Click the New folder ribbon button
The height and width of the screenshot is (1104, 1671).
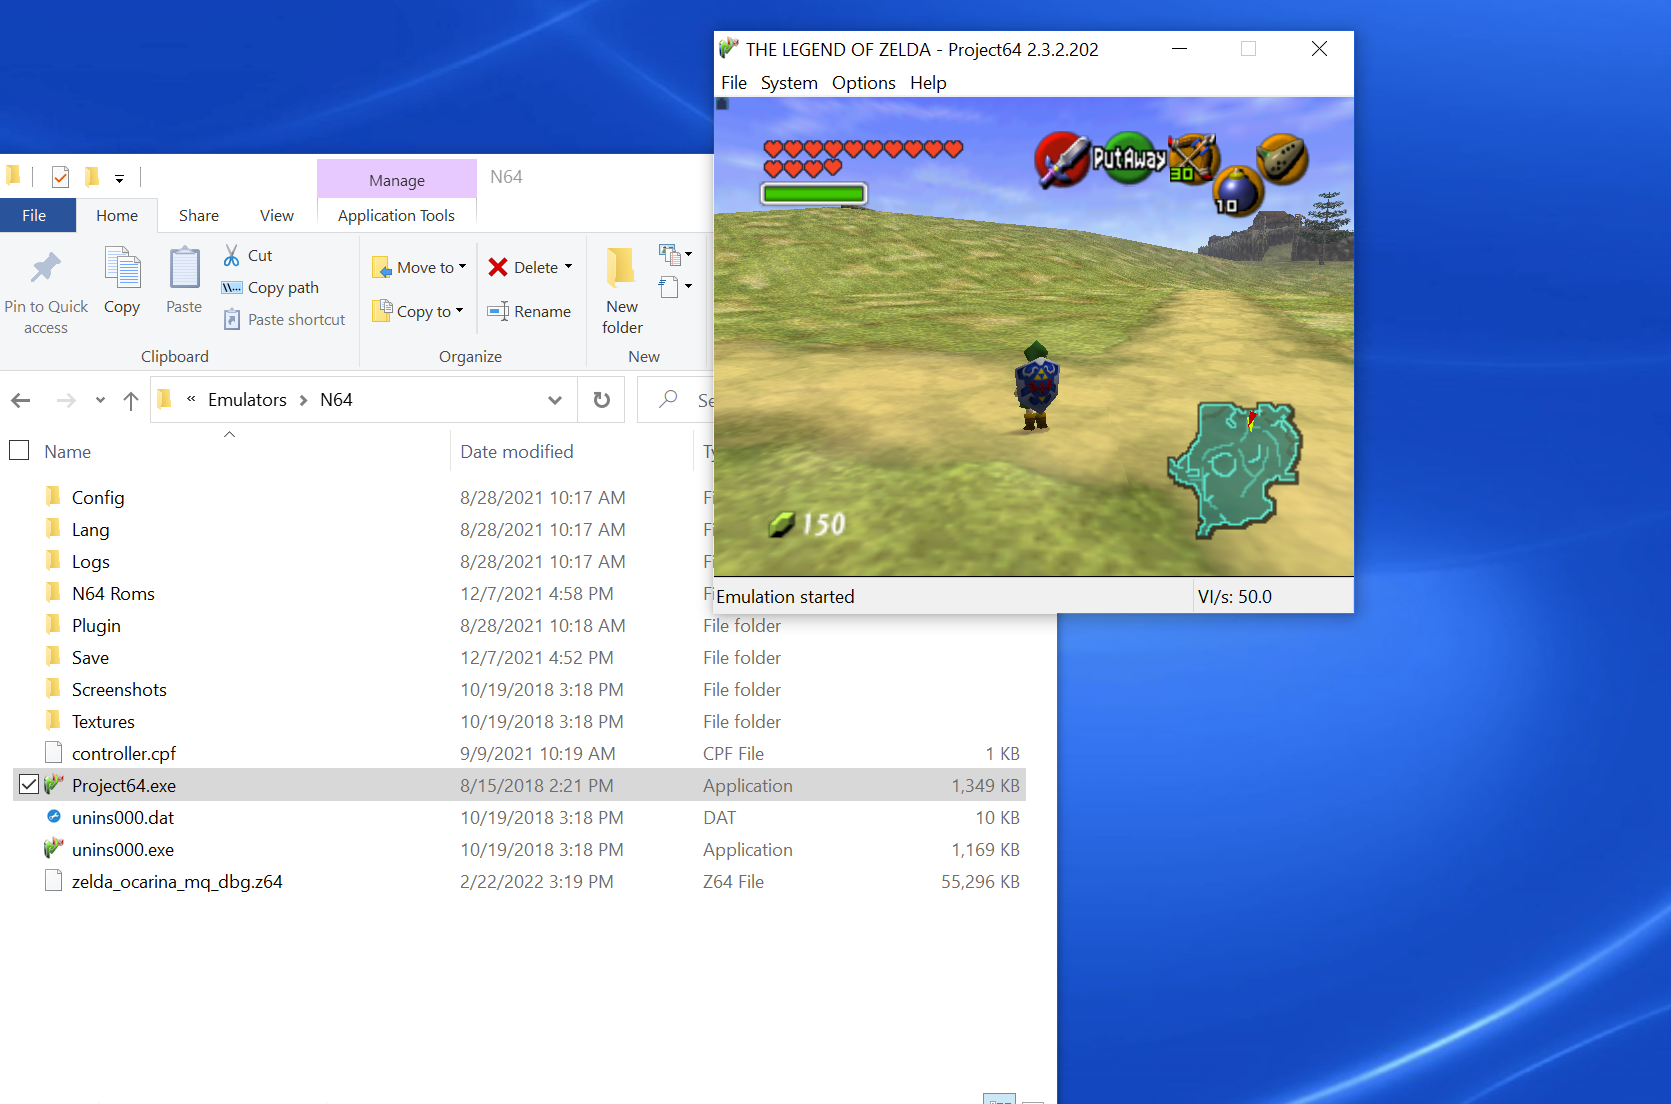pyautogui.click(x=622, y=290)
